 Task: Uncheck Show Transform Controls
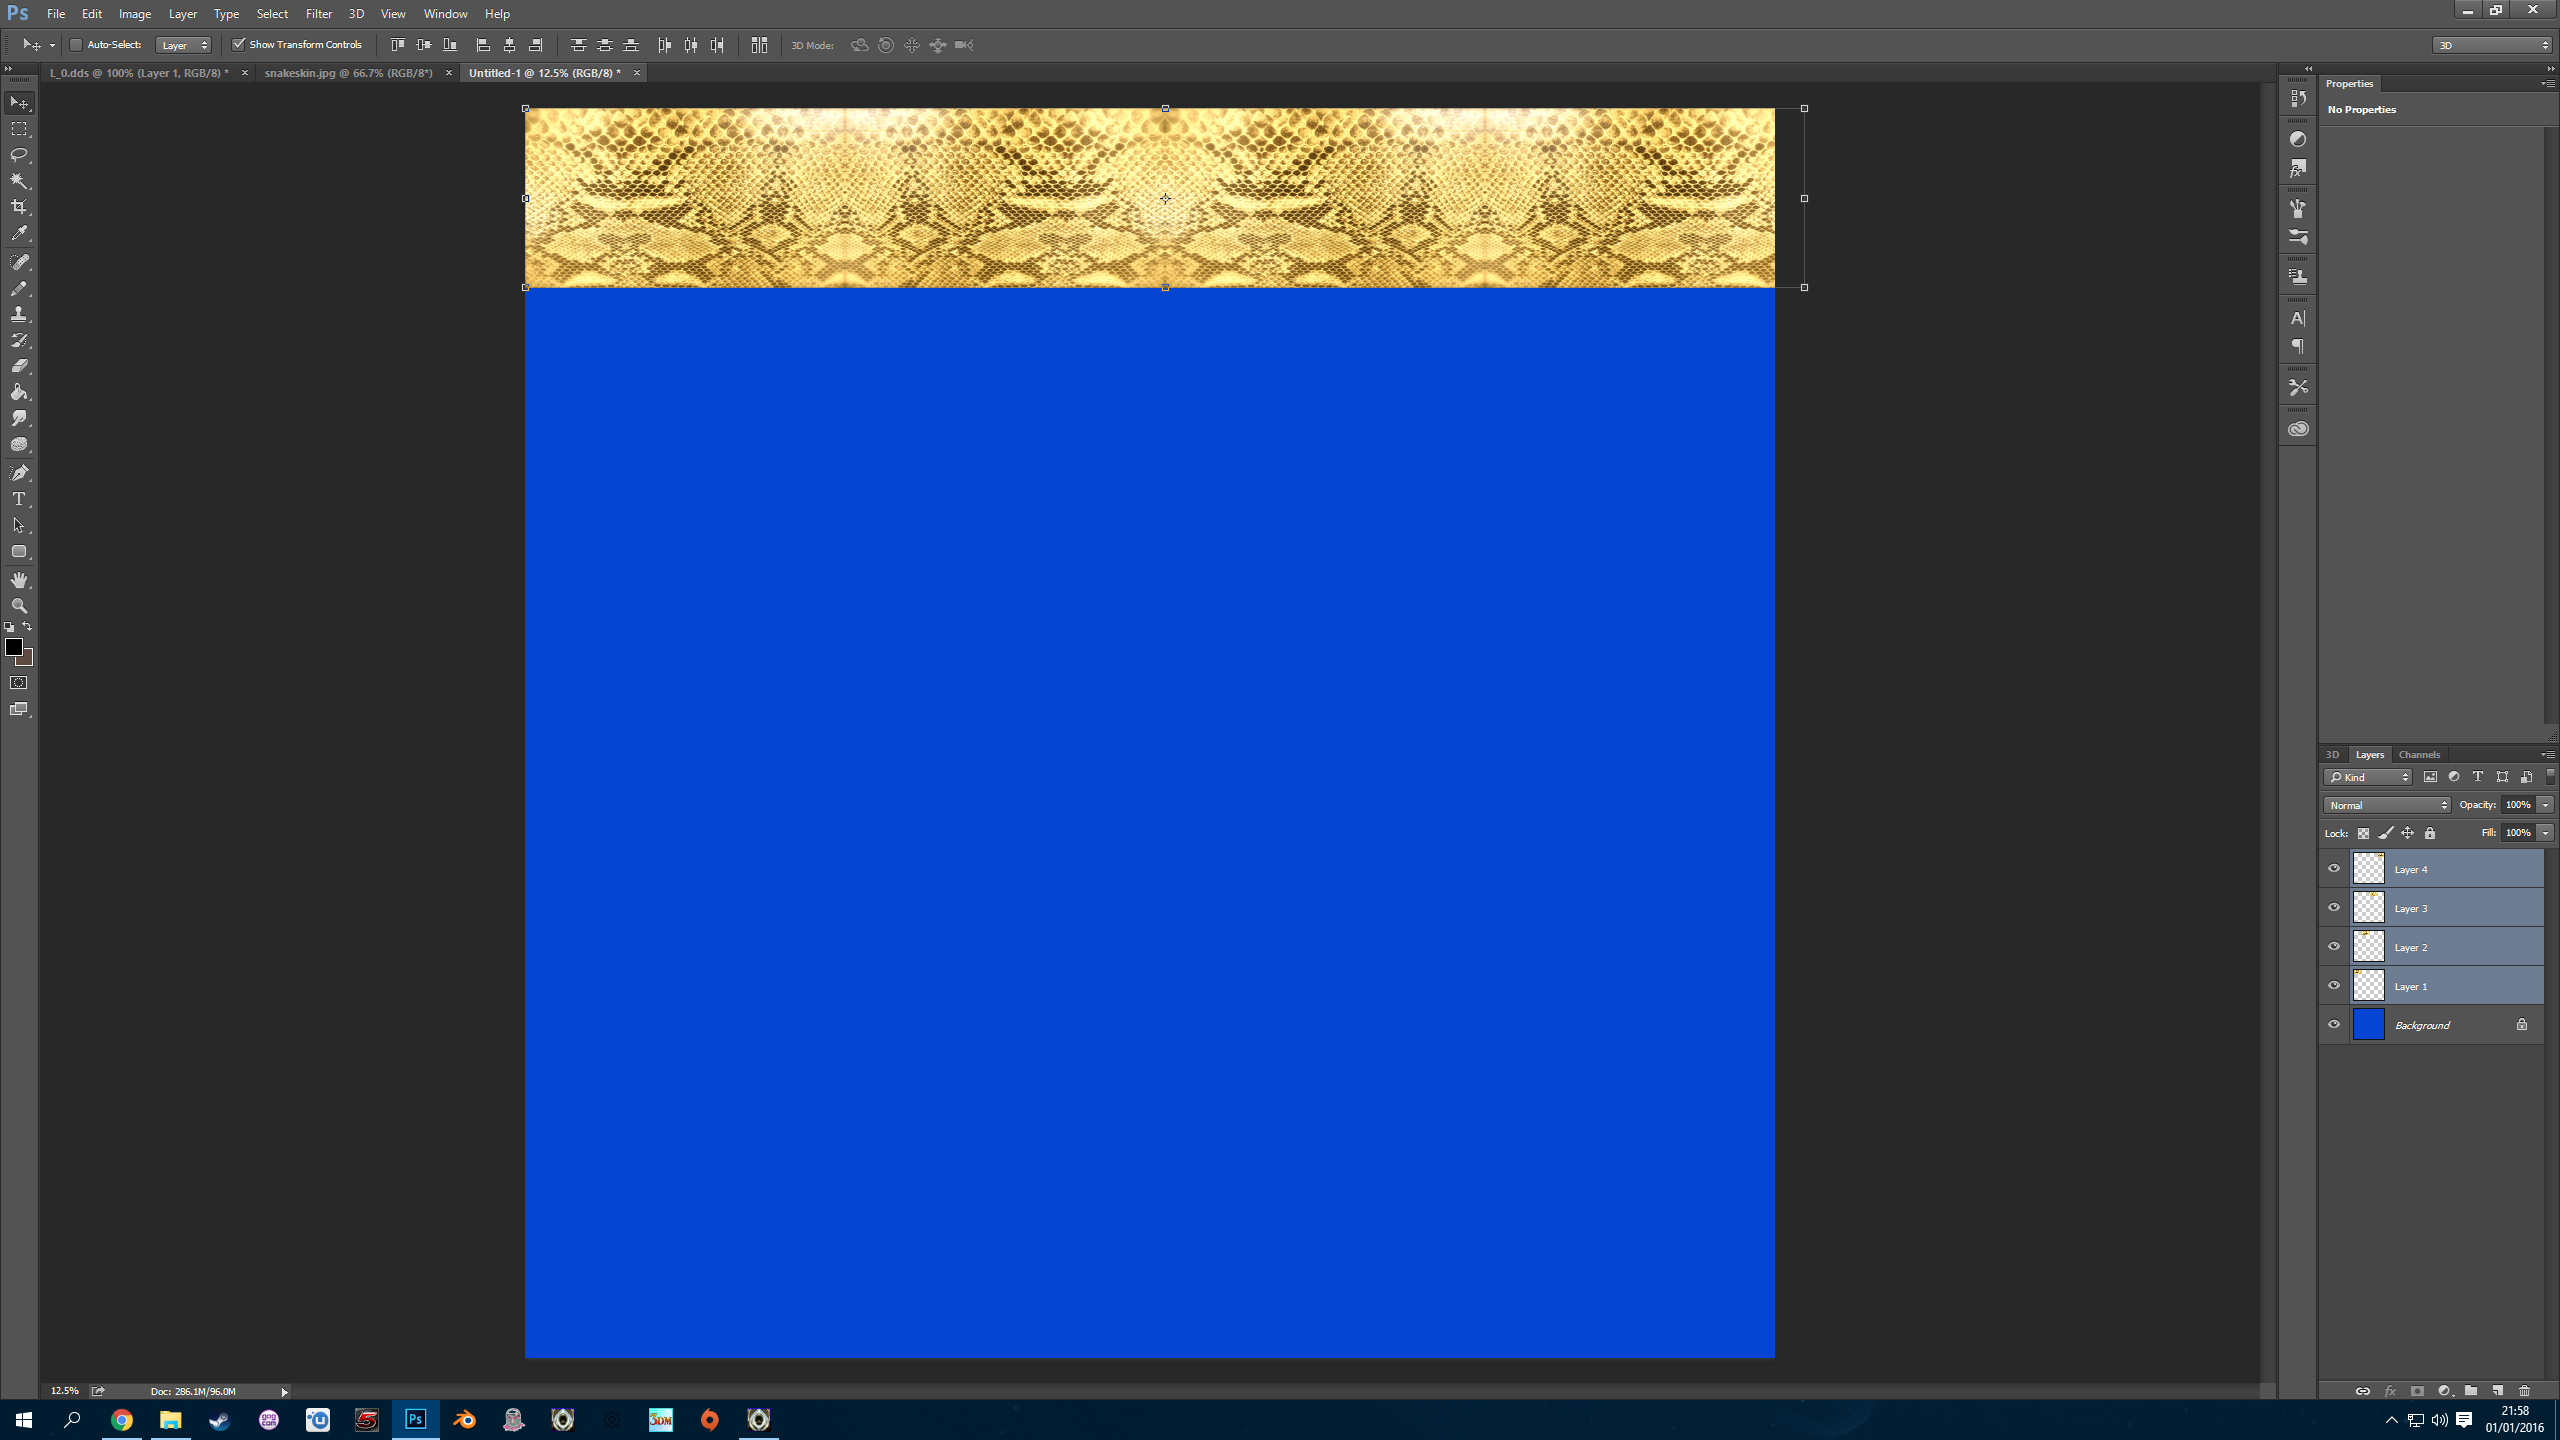pyautogui.click(x=239, y=45)
